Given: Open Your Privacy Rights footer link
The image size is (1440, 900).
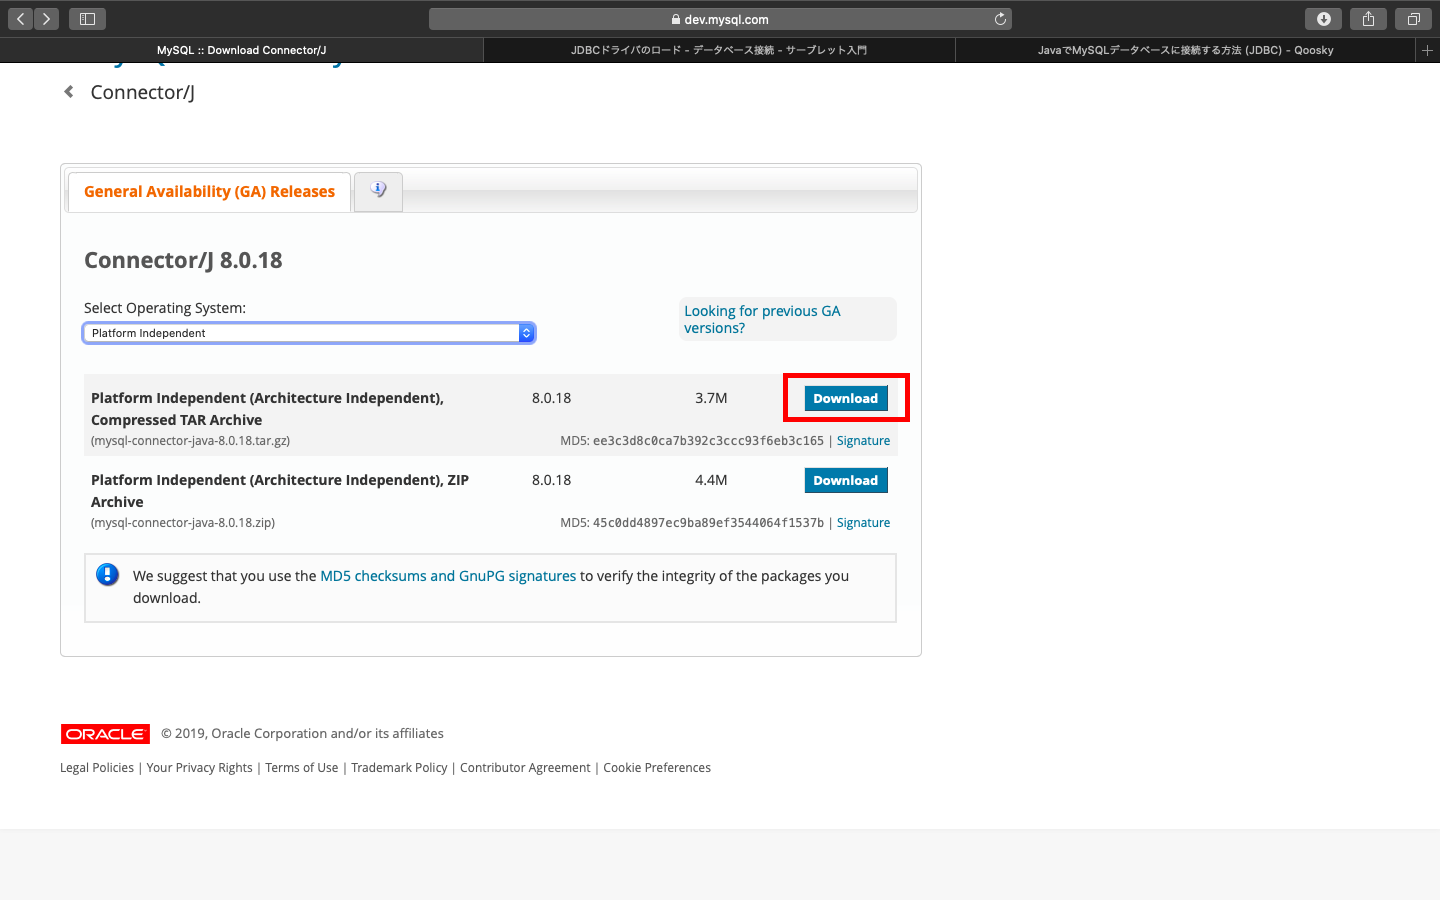Looking at the screenshot, I should pyautogui.click(x=200, y=768).
